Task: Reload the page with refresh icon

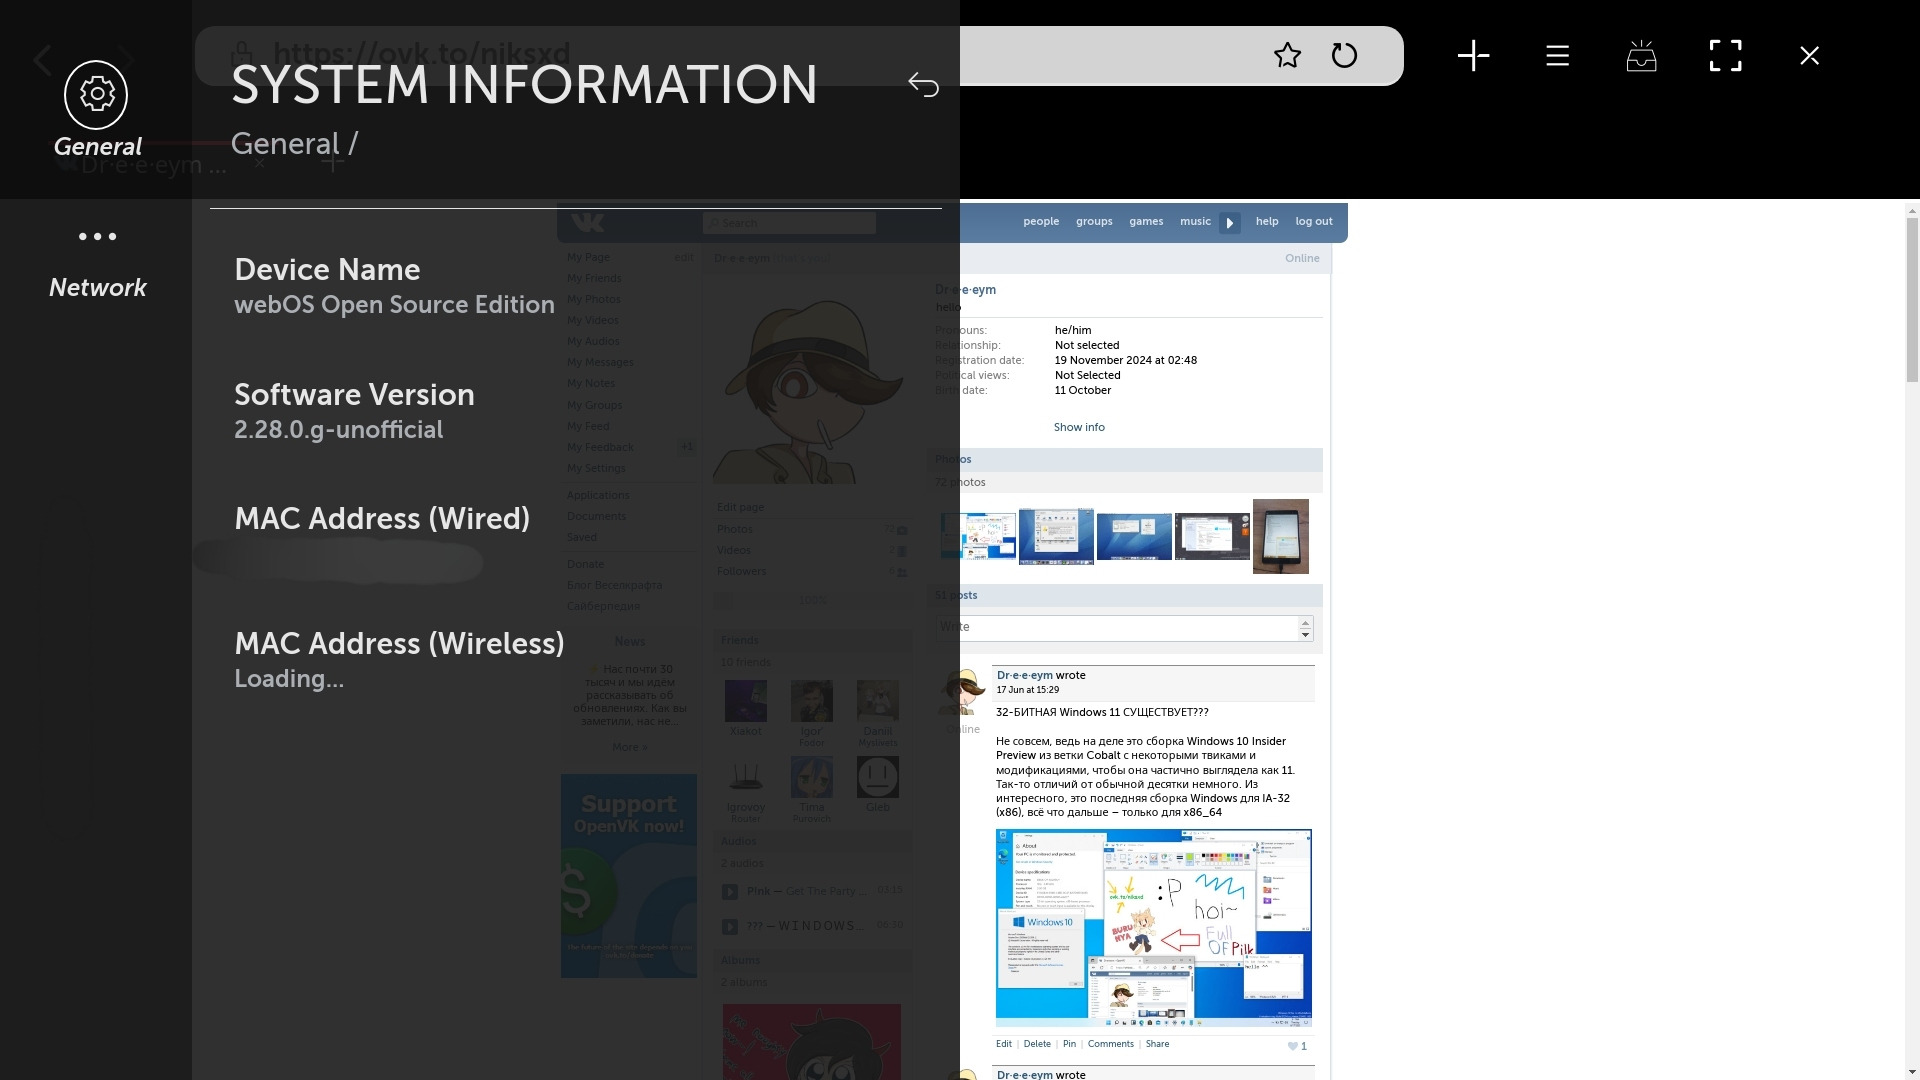Action: point(1344,56)
